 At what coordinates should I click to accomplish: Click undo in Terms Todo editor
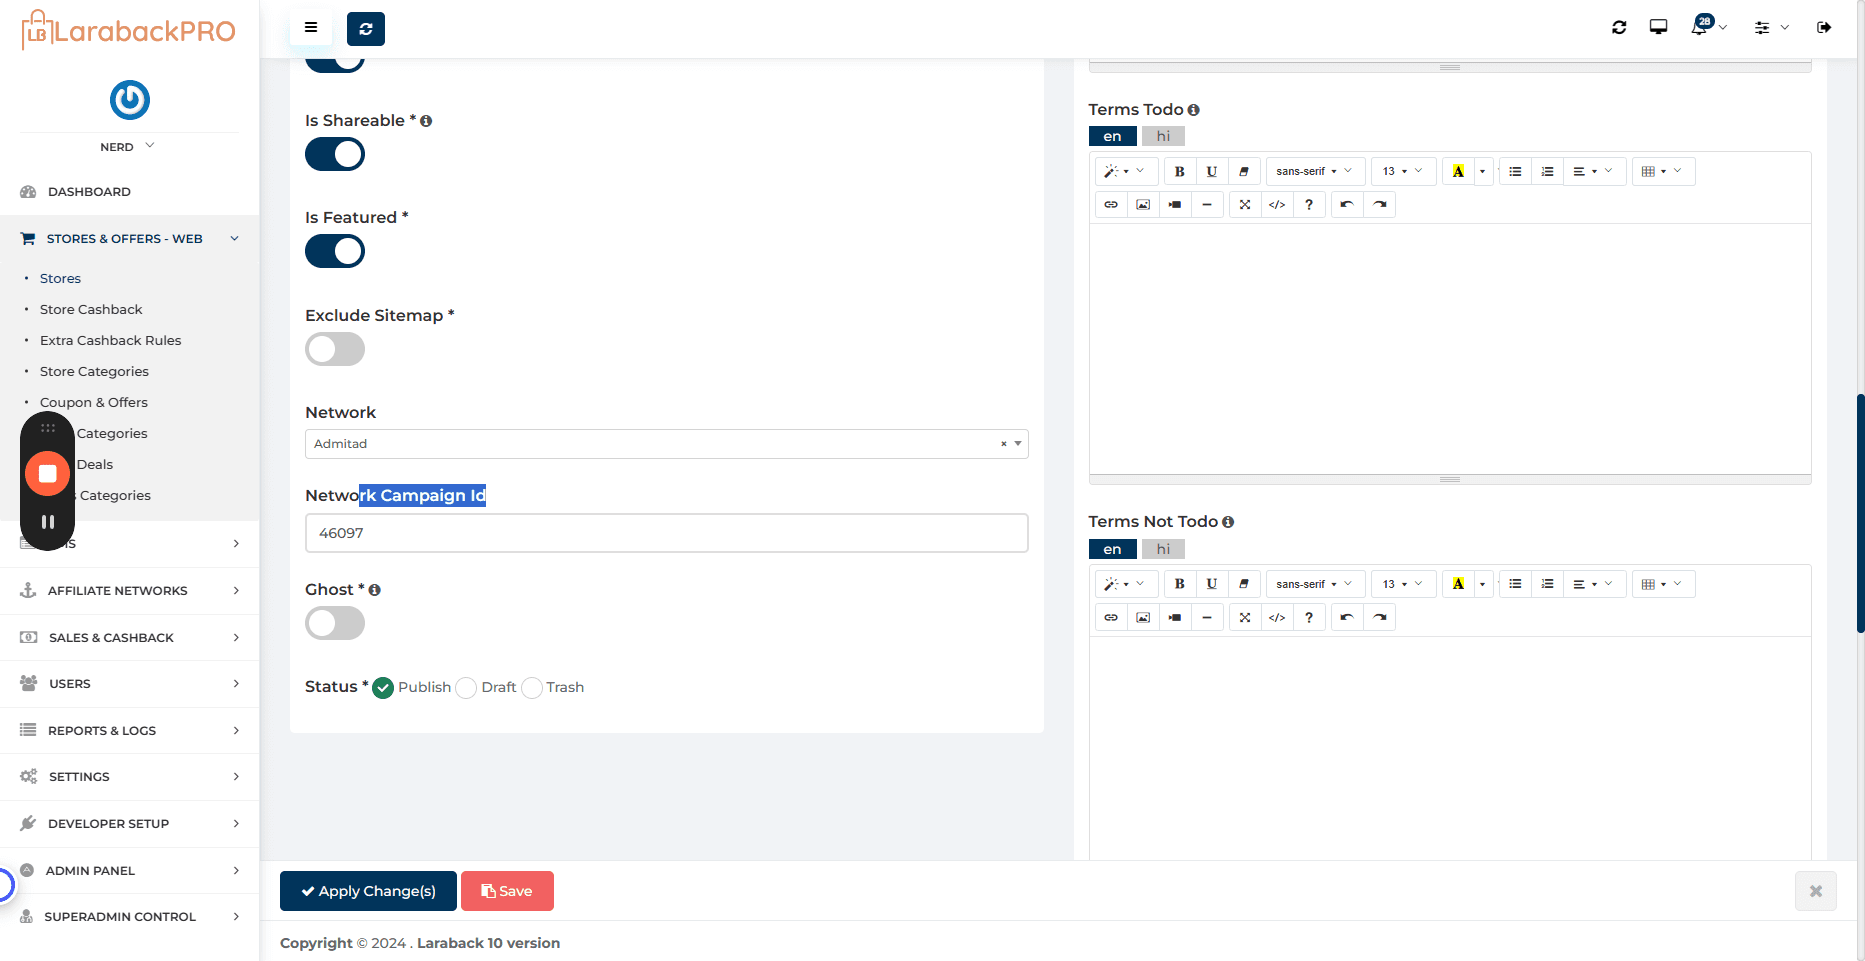tap(1347, 204)
